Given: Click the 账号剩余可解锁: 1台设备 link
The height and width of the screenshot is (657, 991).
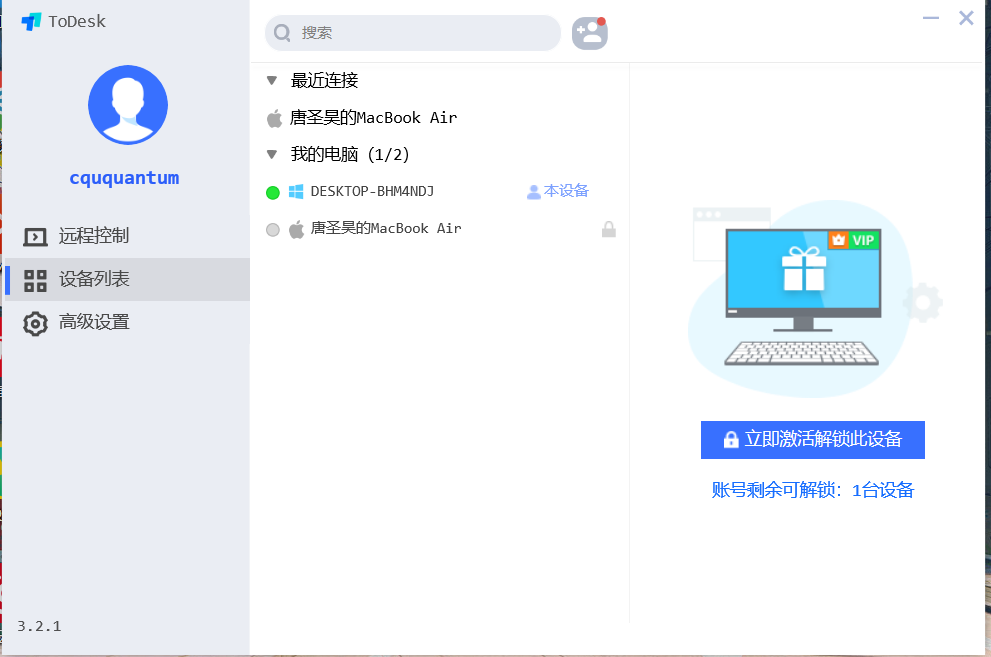Looking at the screenshot, I should click(x=813, y=490).
